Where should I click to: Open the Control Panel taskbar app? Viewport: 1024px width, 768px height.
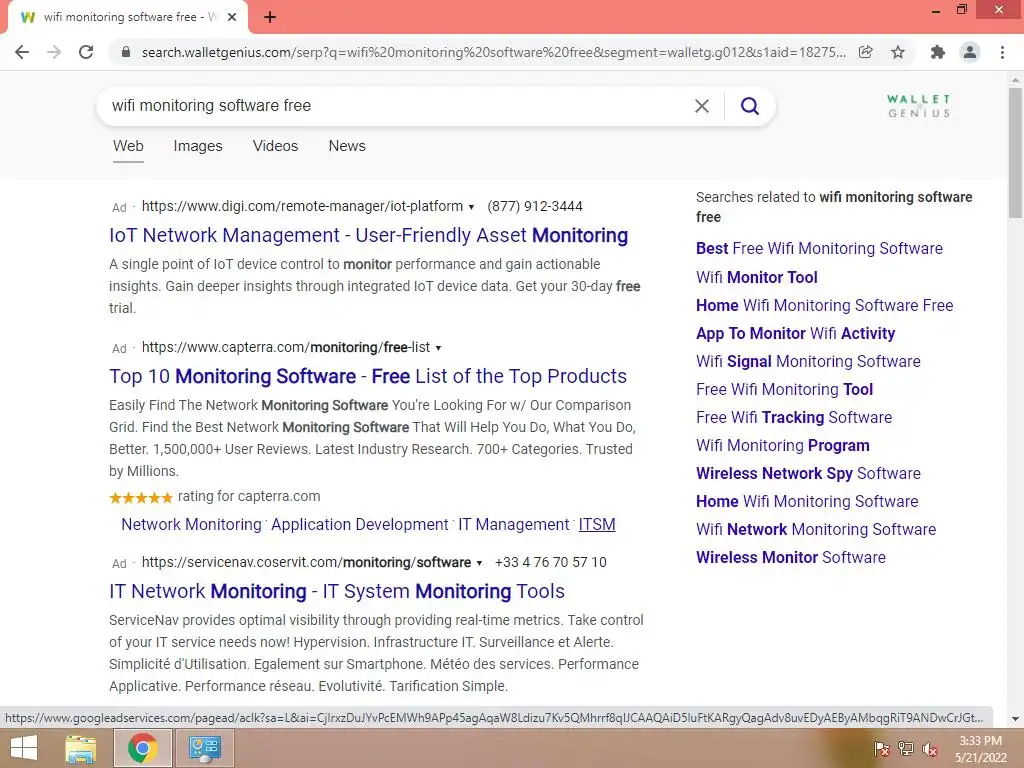(x=204, y=748)
